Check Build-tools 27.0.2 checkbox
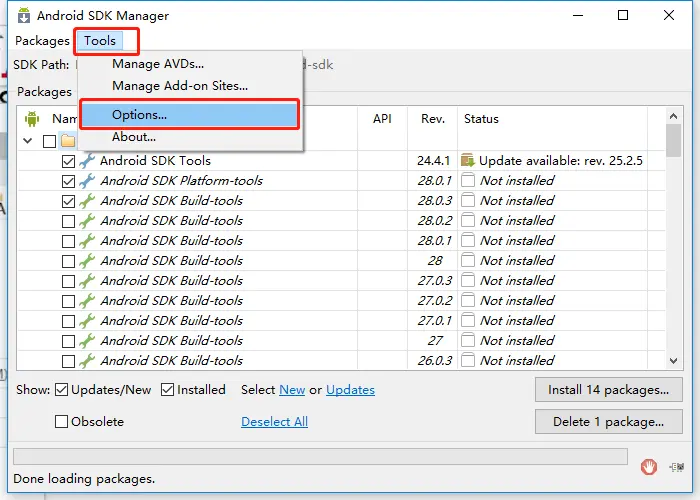This screenshot has width=700, height=500. [x=68, y=301]
